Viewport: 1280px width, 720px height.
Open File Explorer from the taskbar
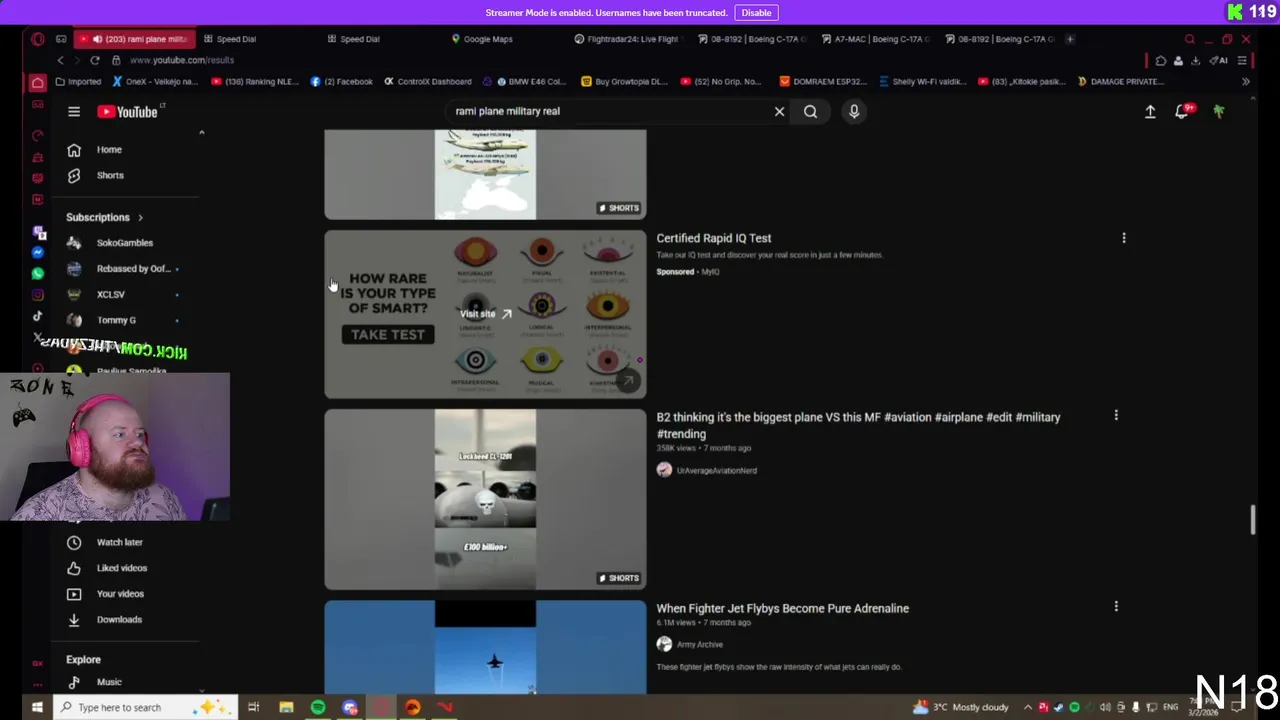[x=286, y=708]
